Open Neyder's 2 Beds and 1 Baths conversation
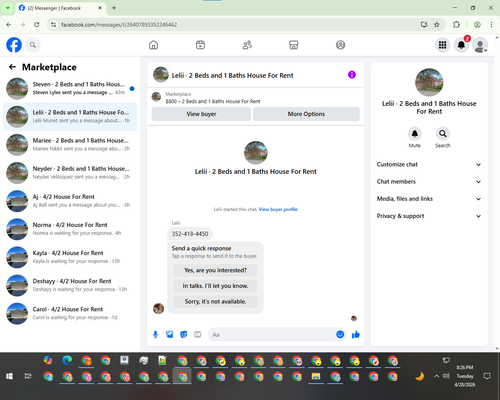 pyautogui.click(x=70, y=173)
